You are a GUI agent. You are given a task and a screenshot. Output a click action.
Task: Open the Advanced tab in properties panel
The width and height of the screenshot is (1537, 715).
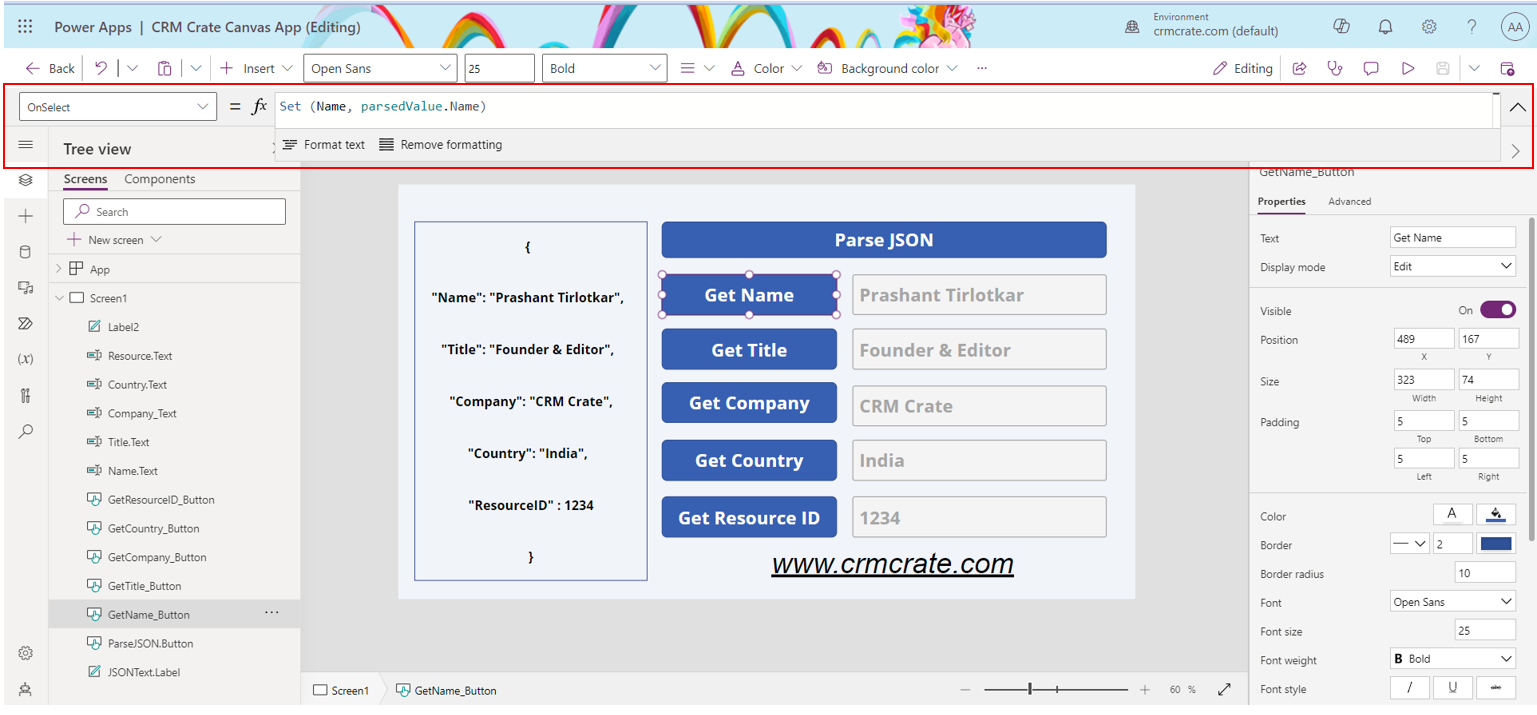coord(1349,201)
